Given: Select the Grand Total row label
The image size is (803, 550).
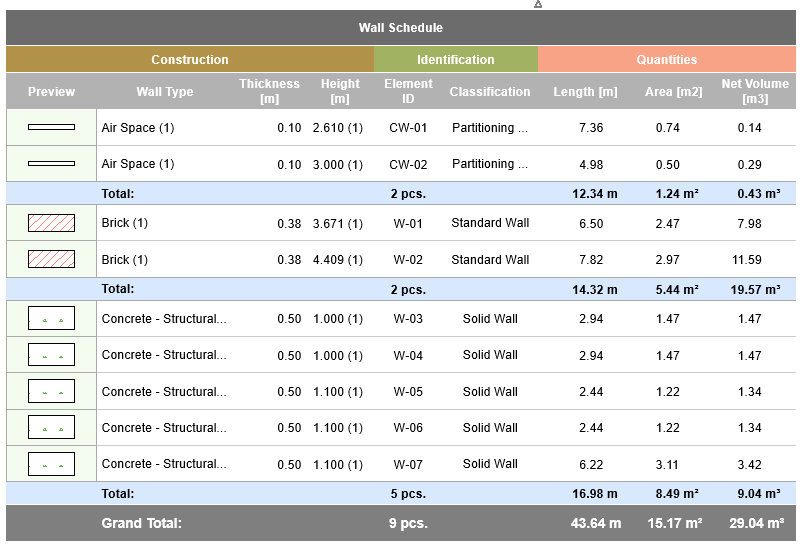Looking at the screenshot, I should [x=141, y=523].
